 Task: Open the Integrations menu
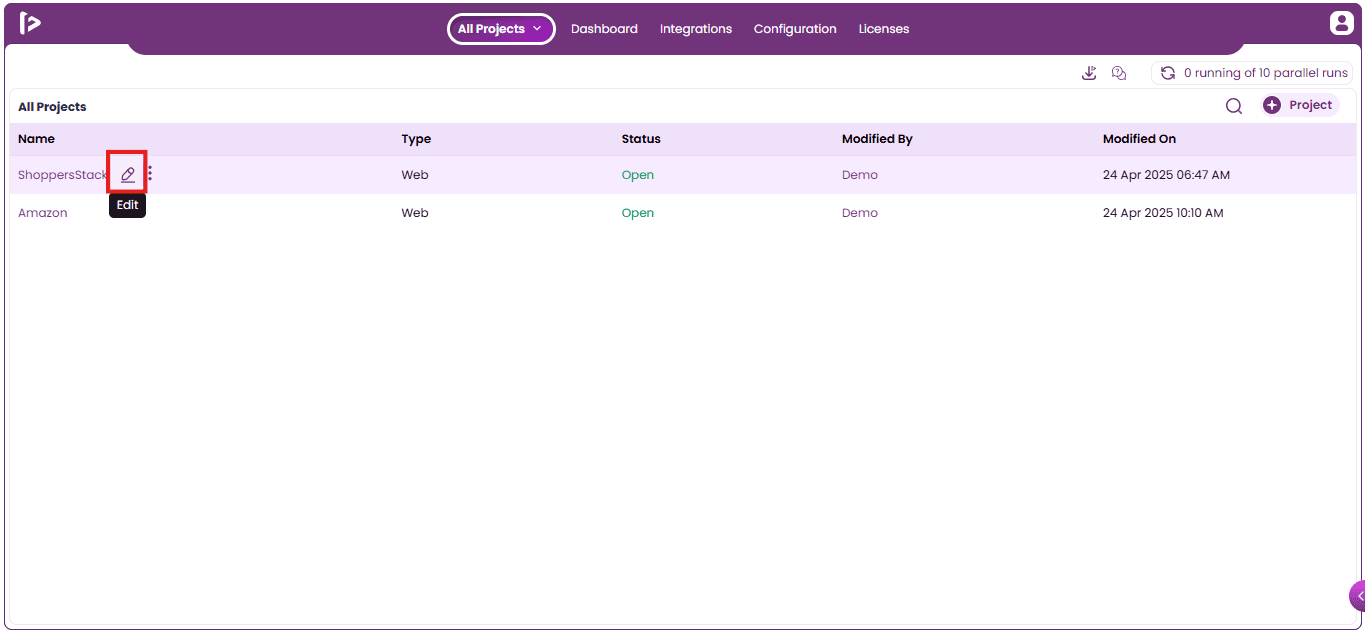pos(696,29)
